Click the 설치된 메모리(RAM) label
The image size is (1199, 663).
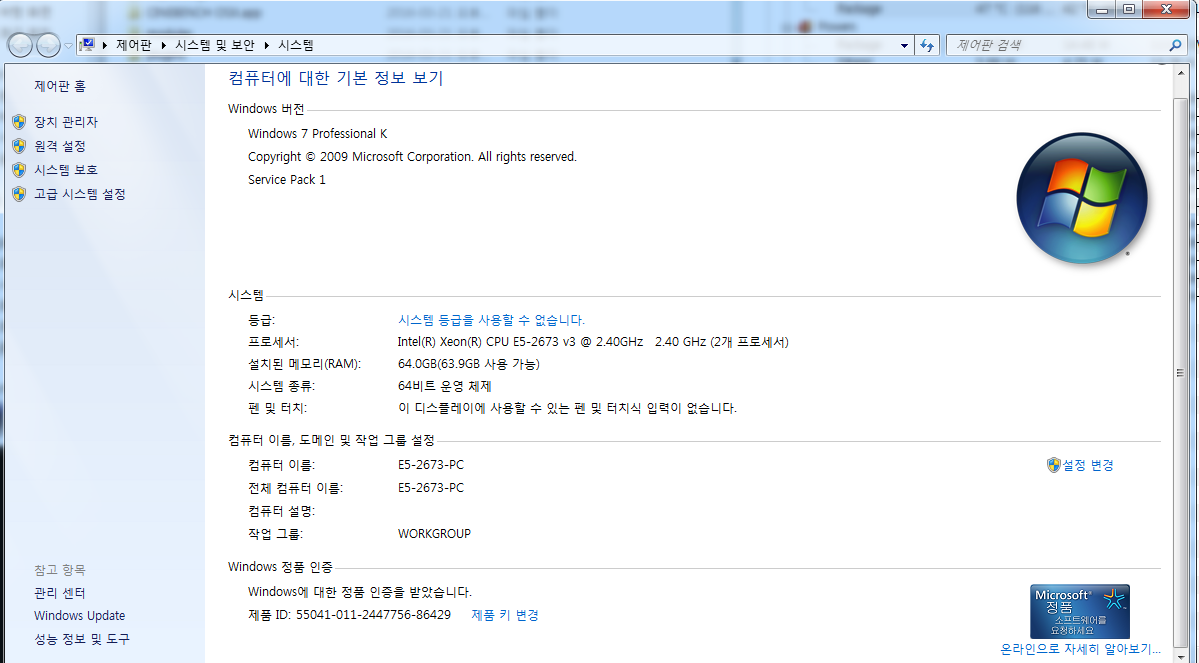coord(304,364)
